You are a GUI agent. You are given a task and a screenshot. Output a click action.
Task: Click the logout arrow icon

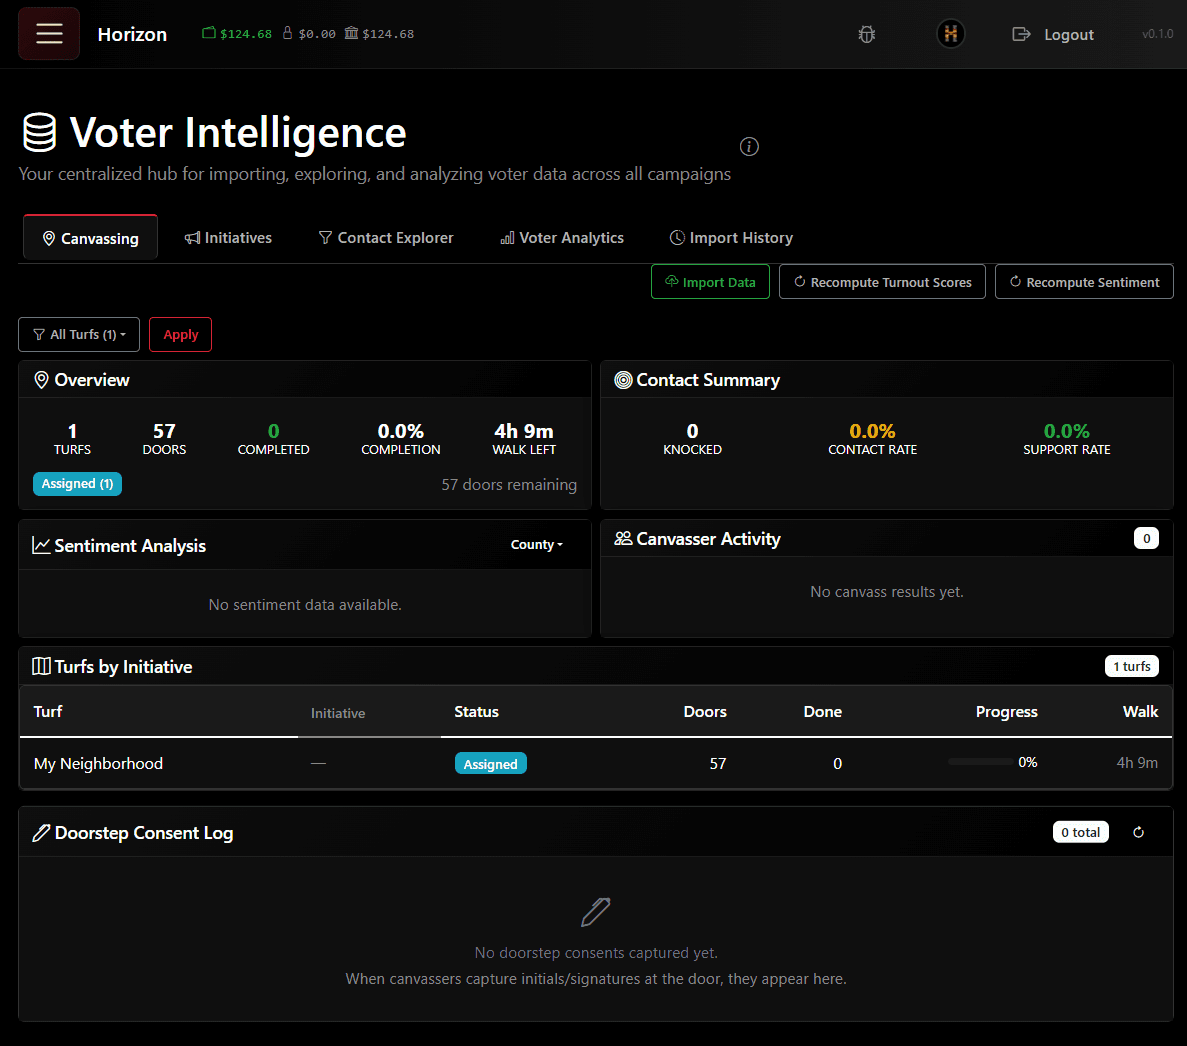tap(1021, 34)
